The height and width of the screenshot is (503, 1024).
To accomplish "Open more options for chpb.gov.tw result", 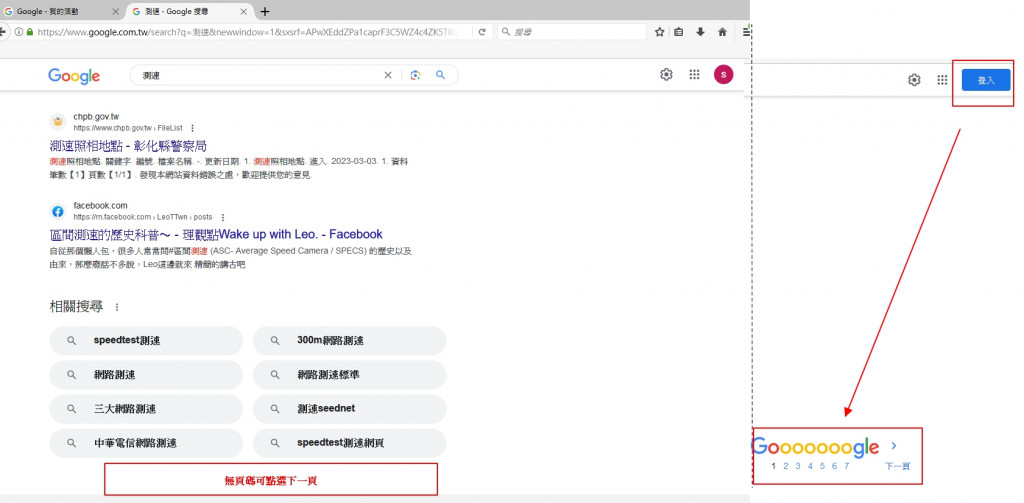I will pyautogui.click(x=192, y=128).
